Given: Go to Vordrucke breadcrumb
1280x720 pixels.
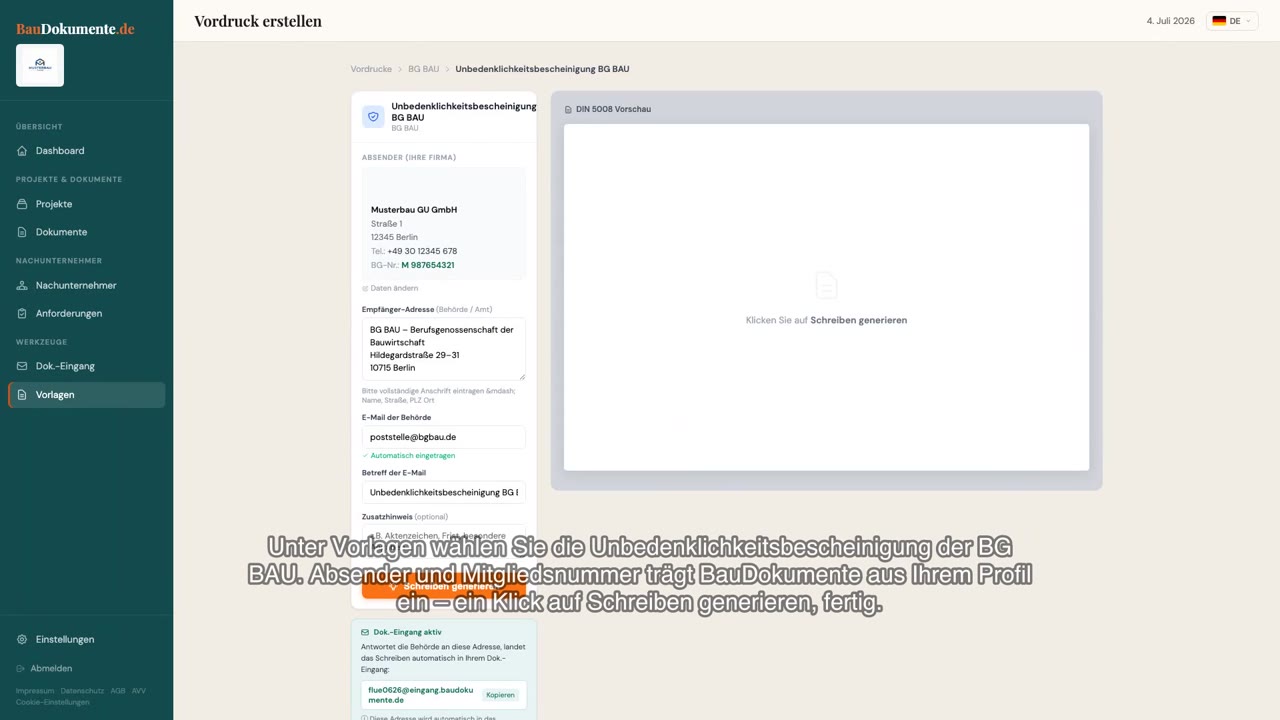Looking at the screenshot, I should tap(371, 69).
